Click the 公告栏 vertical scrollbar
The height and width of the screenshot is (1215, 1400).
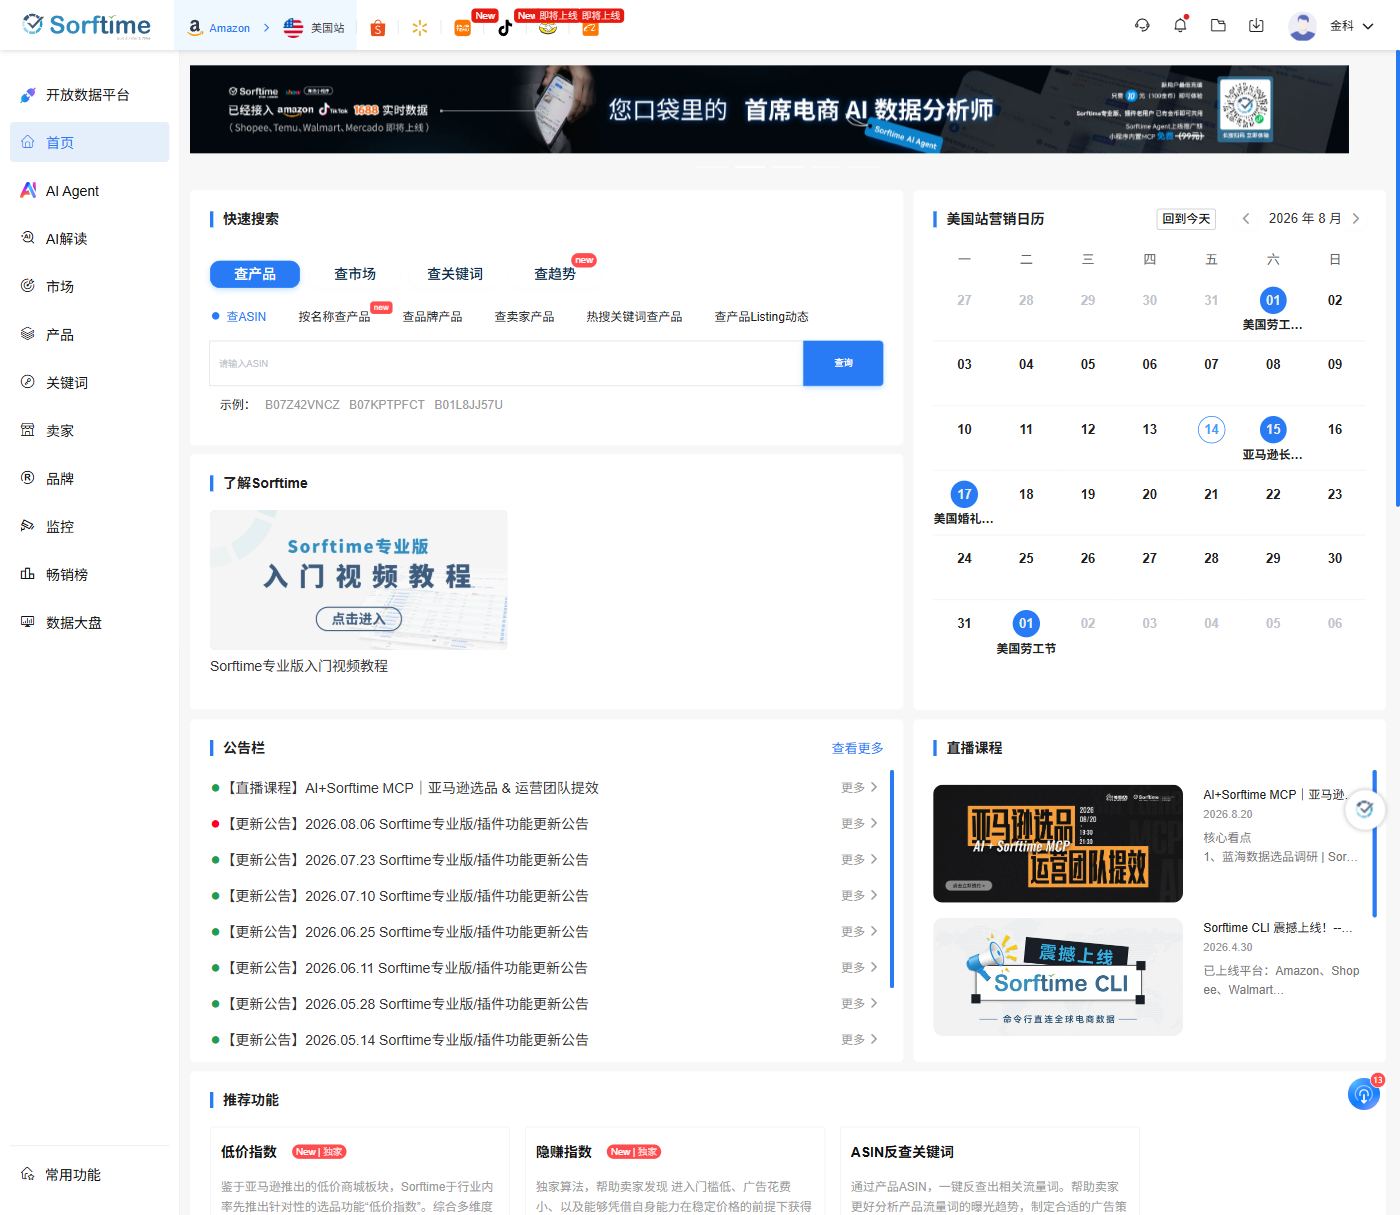[x=892, y=878]
